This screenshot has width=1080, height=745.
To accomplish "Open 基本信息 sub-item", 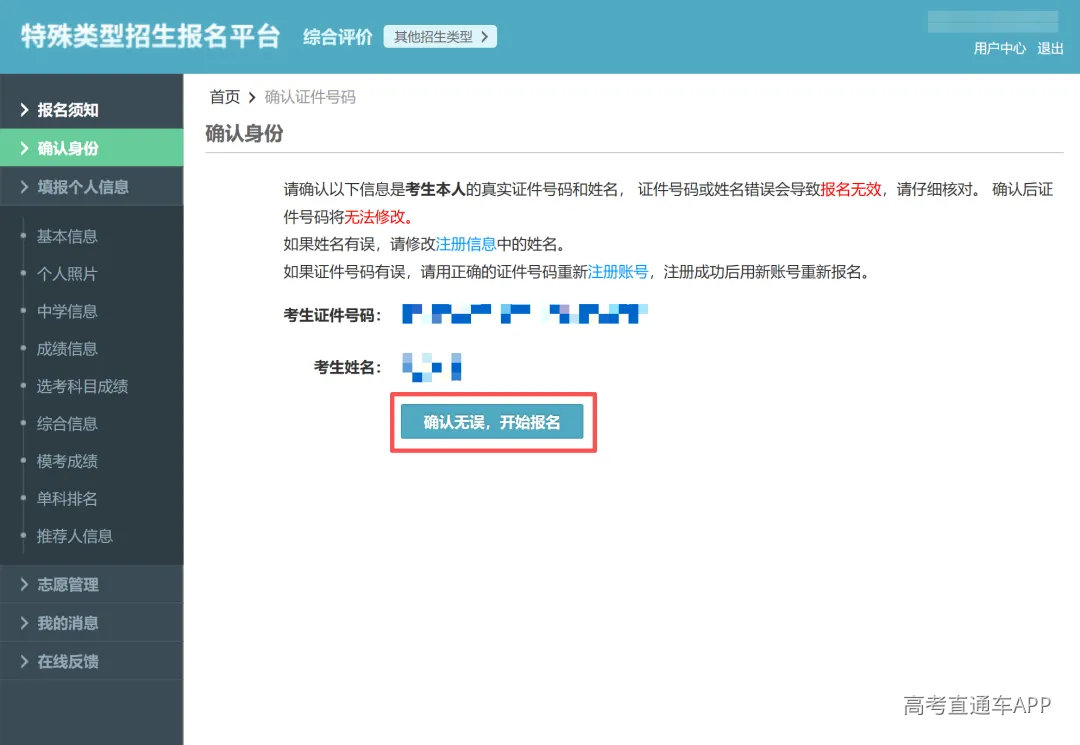I will 67,236.
